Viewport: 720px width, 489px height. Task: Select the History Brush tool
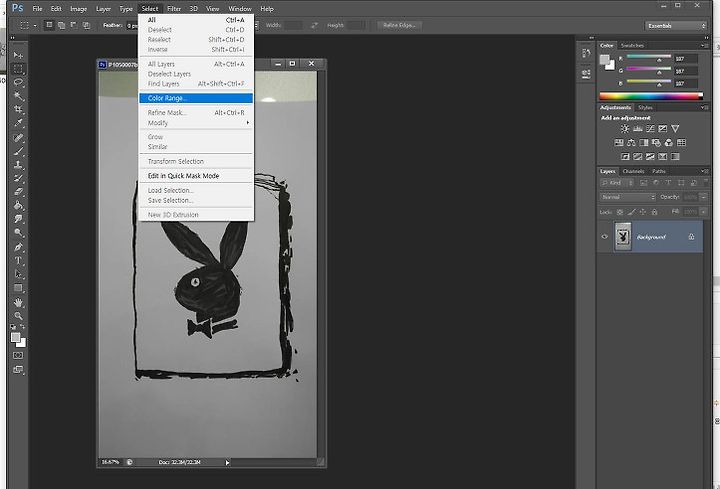click(x=18, y=178)
